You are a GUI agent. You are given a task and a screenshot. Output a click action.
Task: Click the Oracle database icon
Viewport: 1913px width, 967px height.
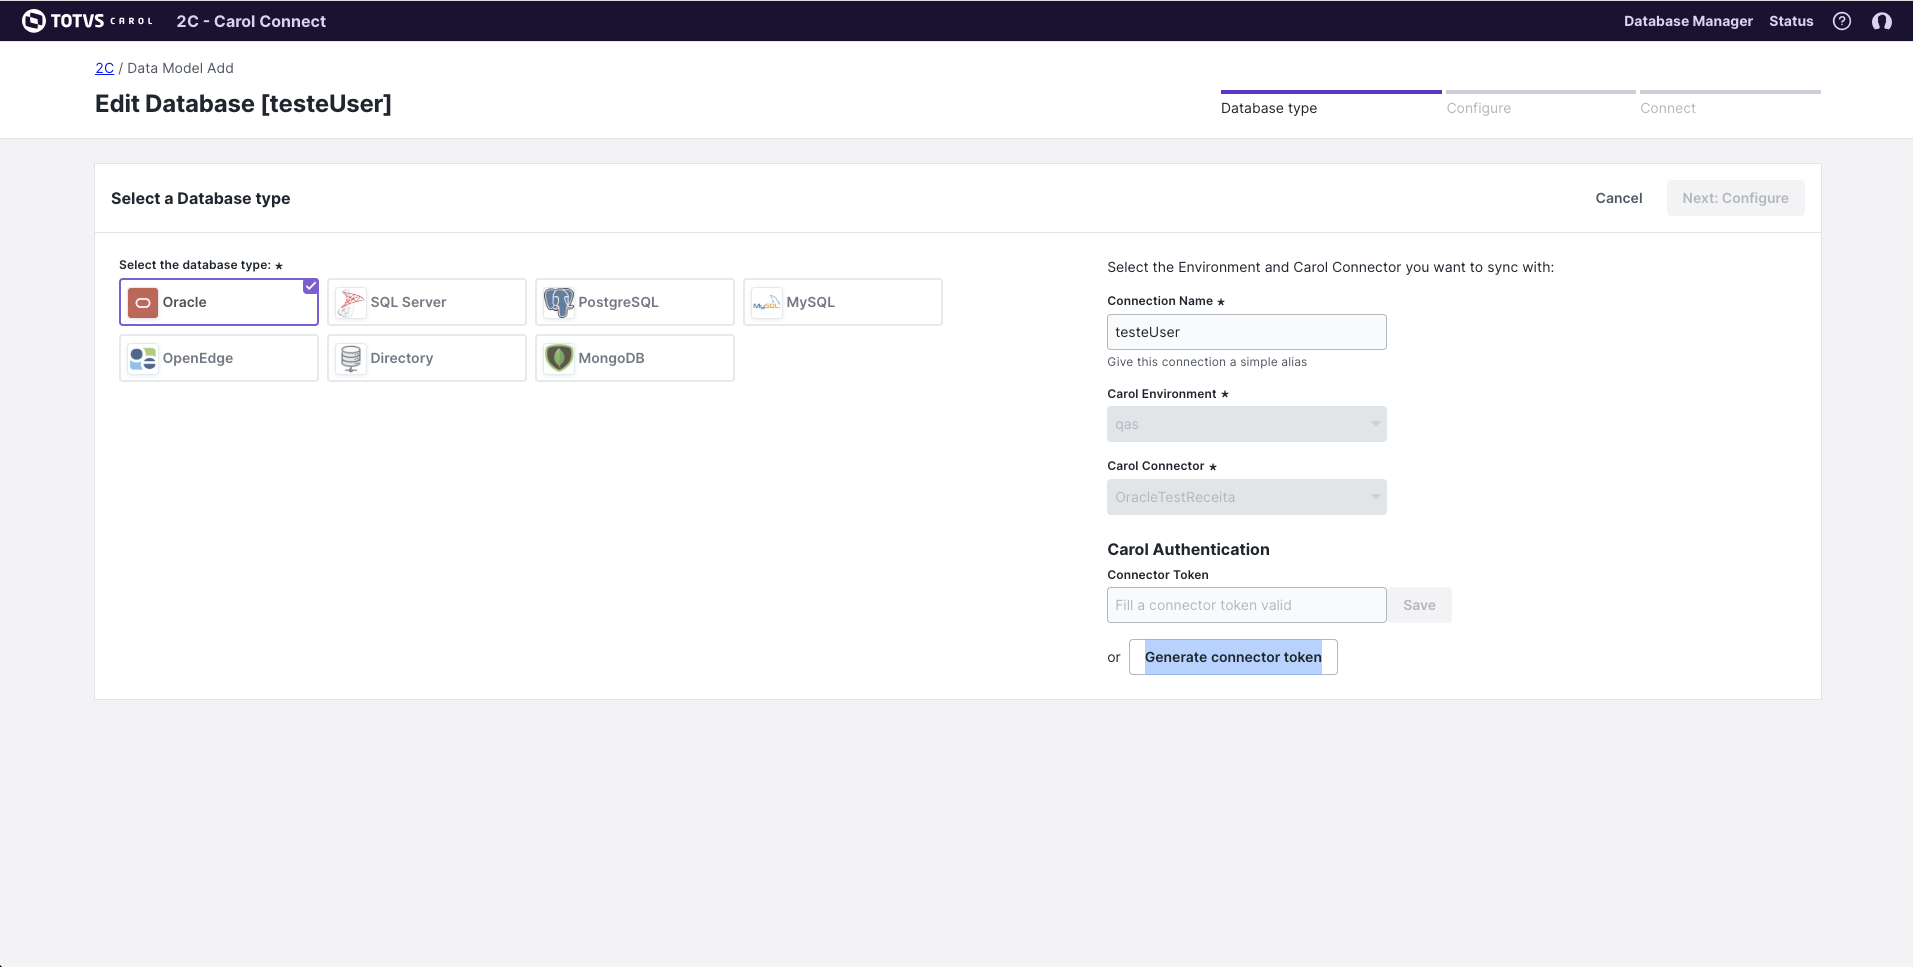tap(143, 302)
